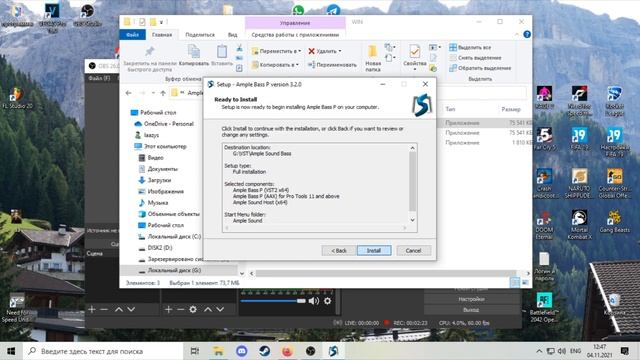Screen dimensions: 640x360
Task: Click Настройки button in OBS
Action: pos(471,299)
